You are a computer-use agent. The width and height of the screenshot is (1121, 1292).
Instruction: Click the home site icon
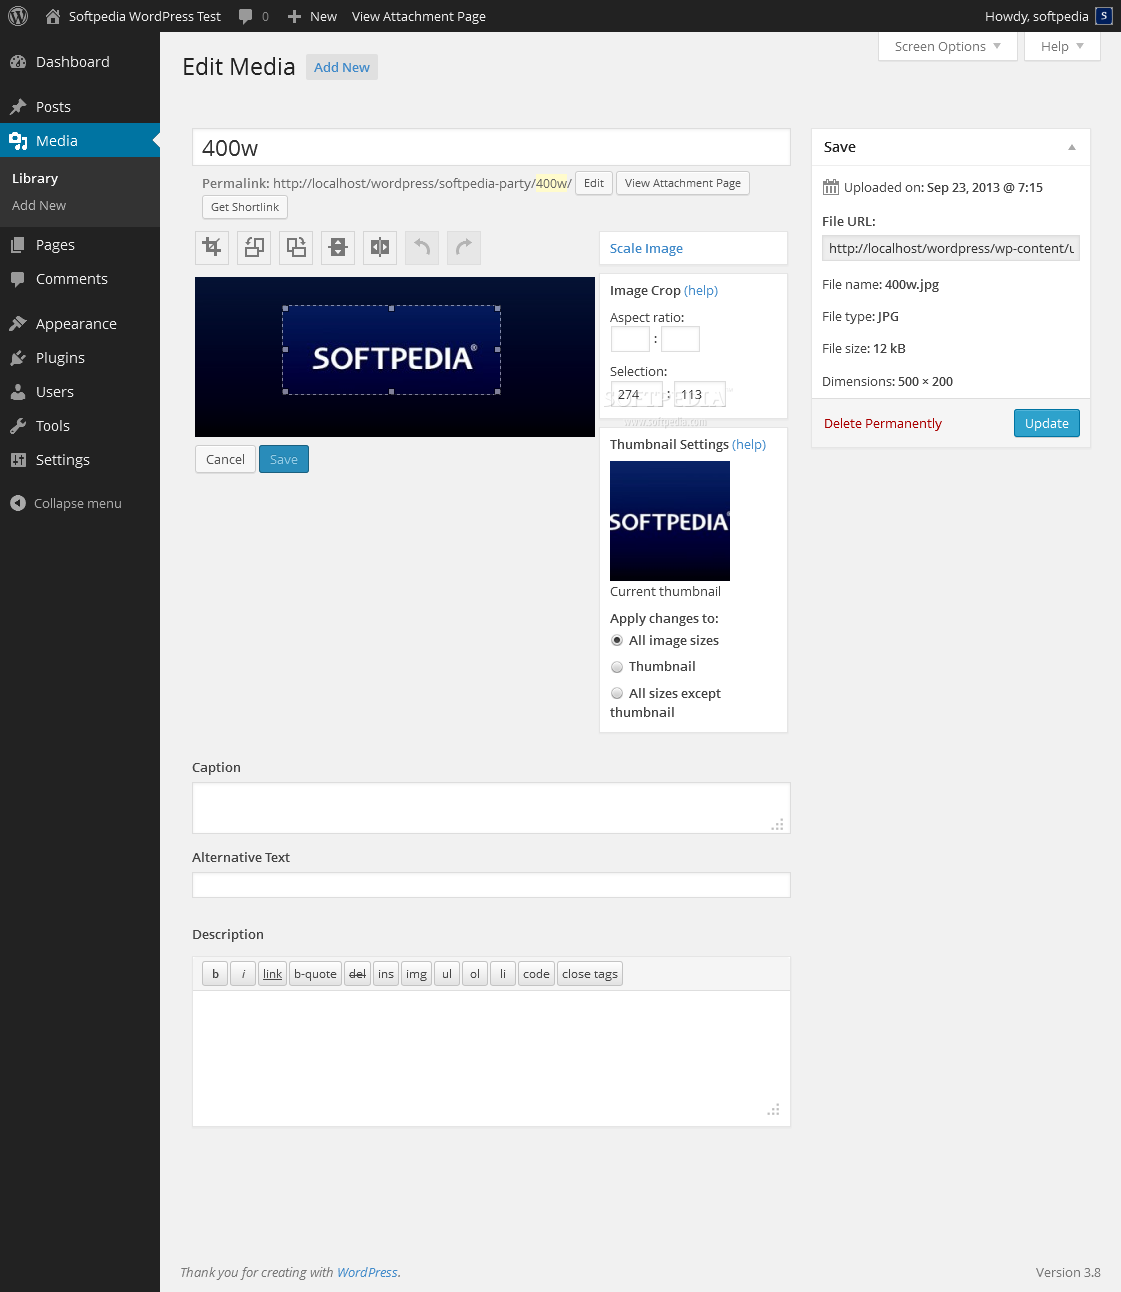click(53, 16)
